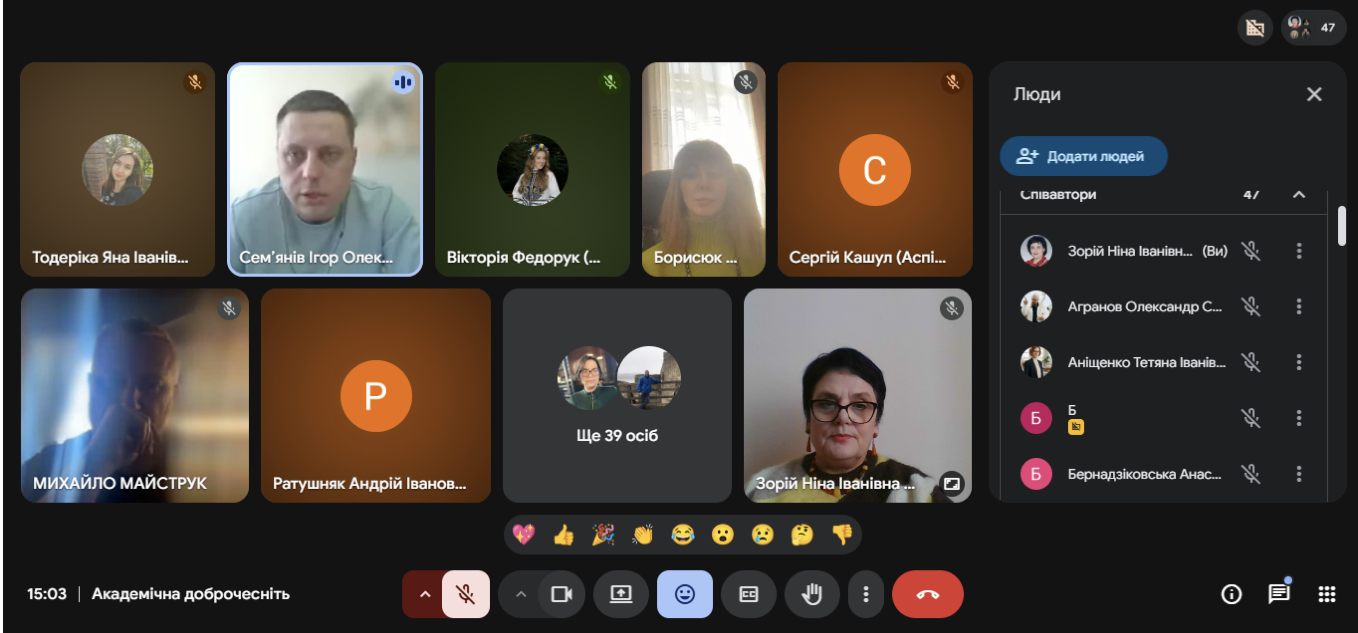Leave the call with red hang-up button
Image resolution: width=1358 pixels, height=633 pixels.
click(927, 594)
